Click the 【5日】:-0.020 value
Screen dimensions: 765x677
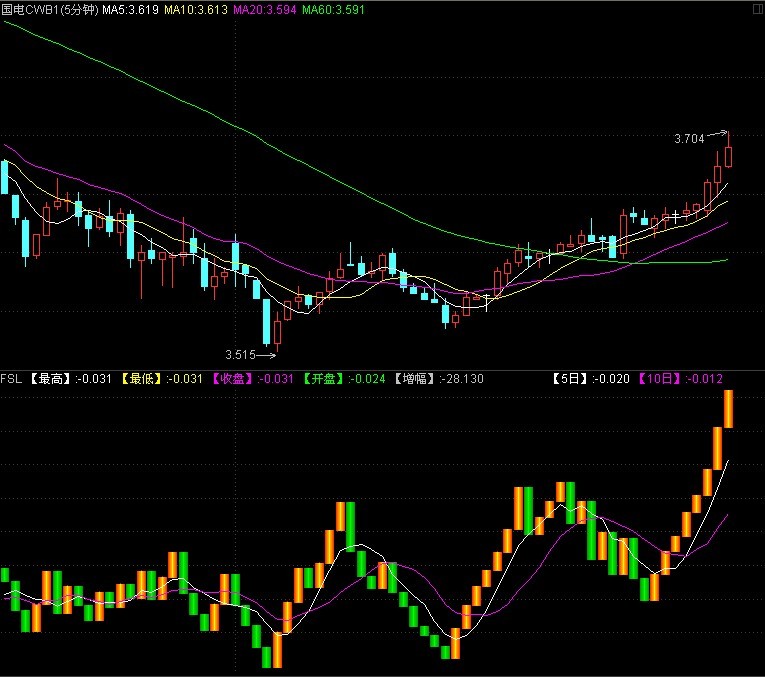coord(590,379)
